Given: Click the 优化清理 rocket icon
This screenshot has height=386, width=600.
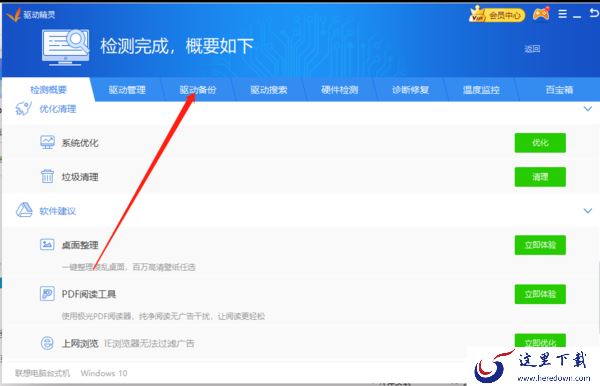Looking at the screenshot, I should coord(23,109).
